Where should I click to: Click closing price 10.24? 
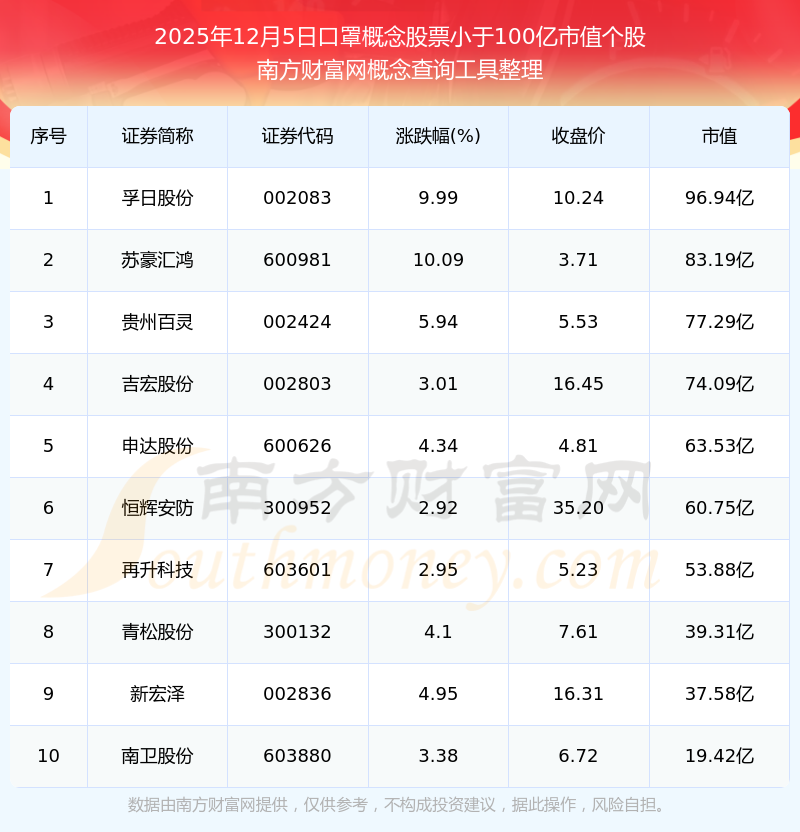(578, 198)
